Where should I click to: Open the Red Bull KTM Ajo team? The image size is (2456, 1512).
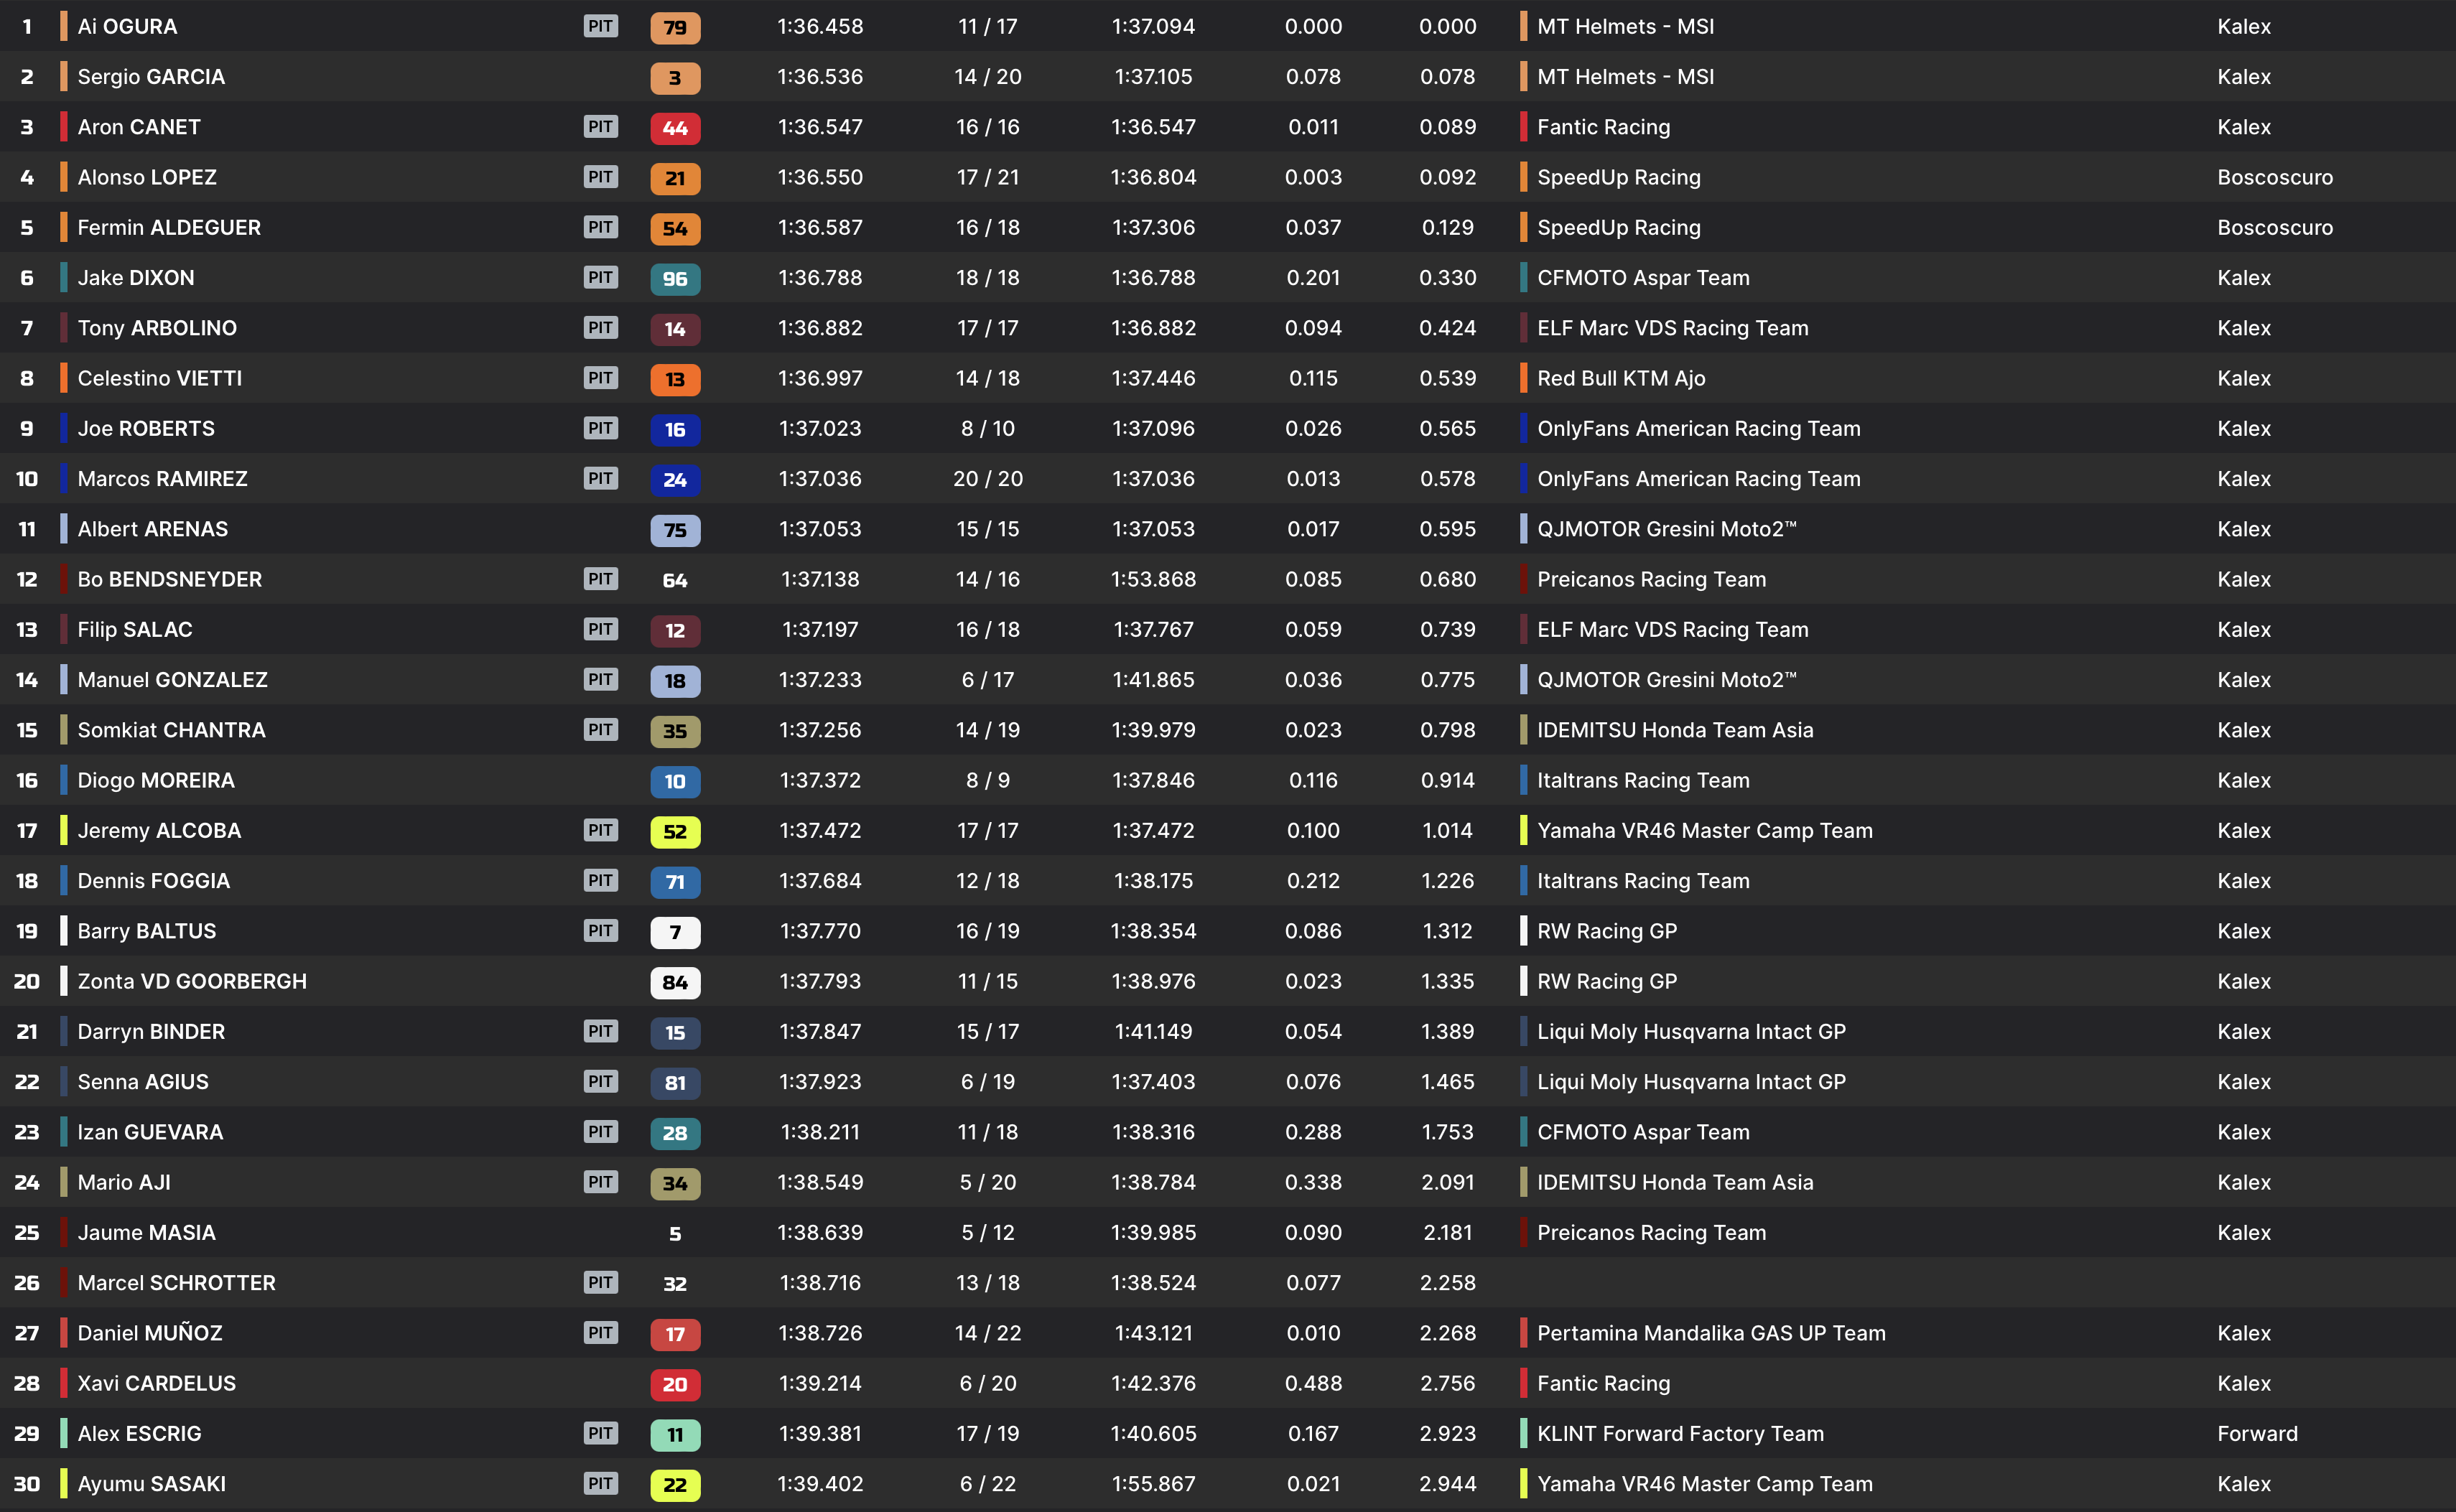(1621, 379)
